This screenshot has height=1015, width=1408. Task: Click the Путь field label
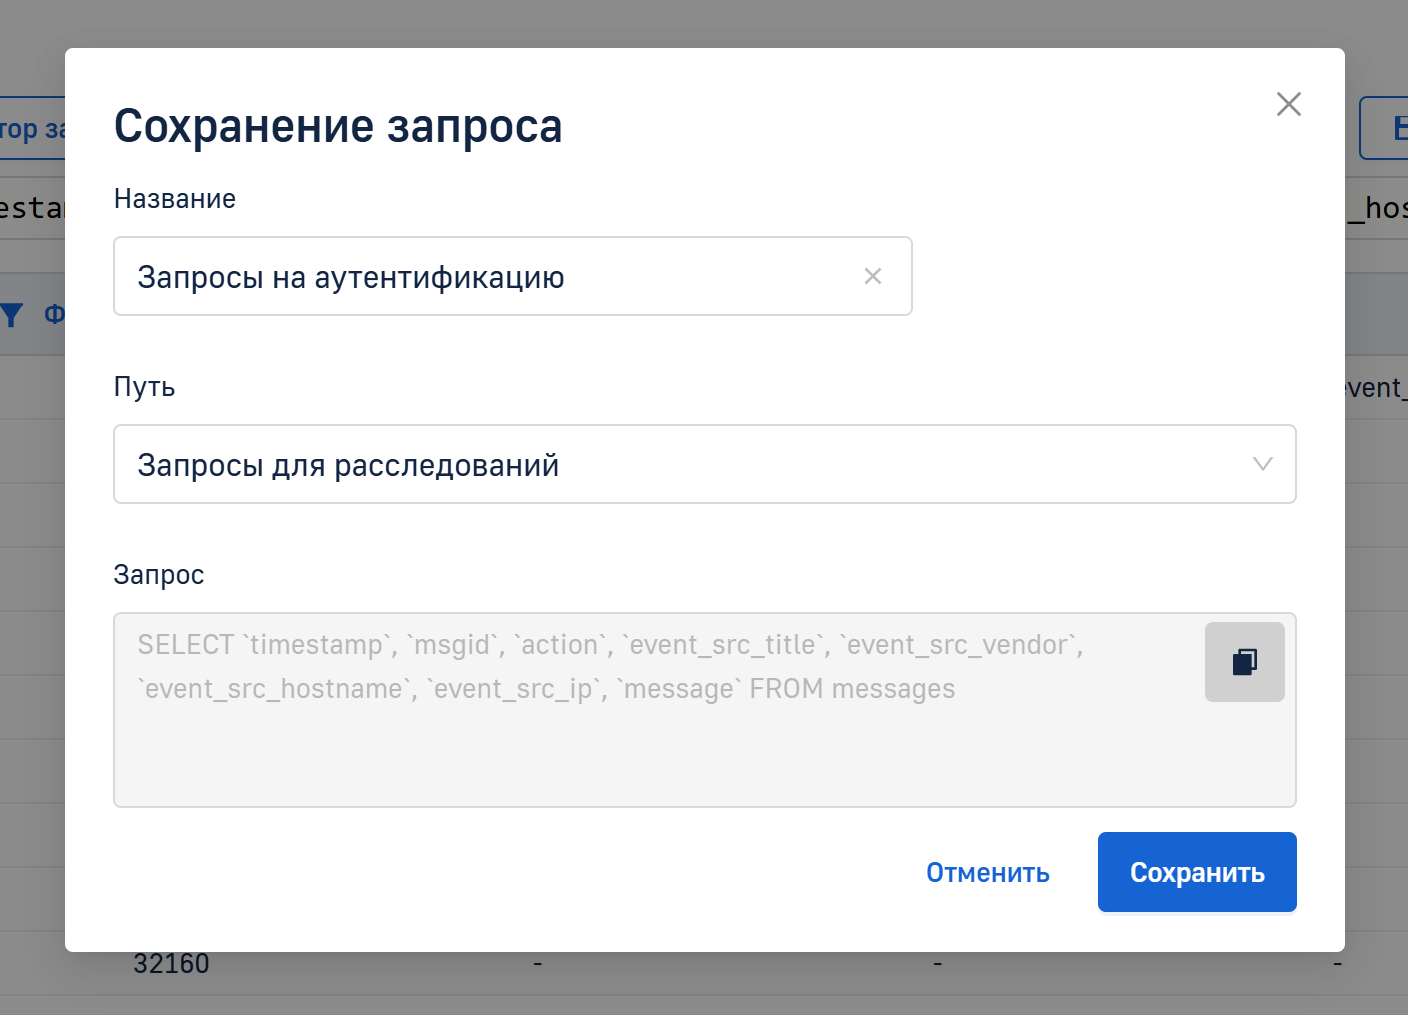(x=144, y=387)
